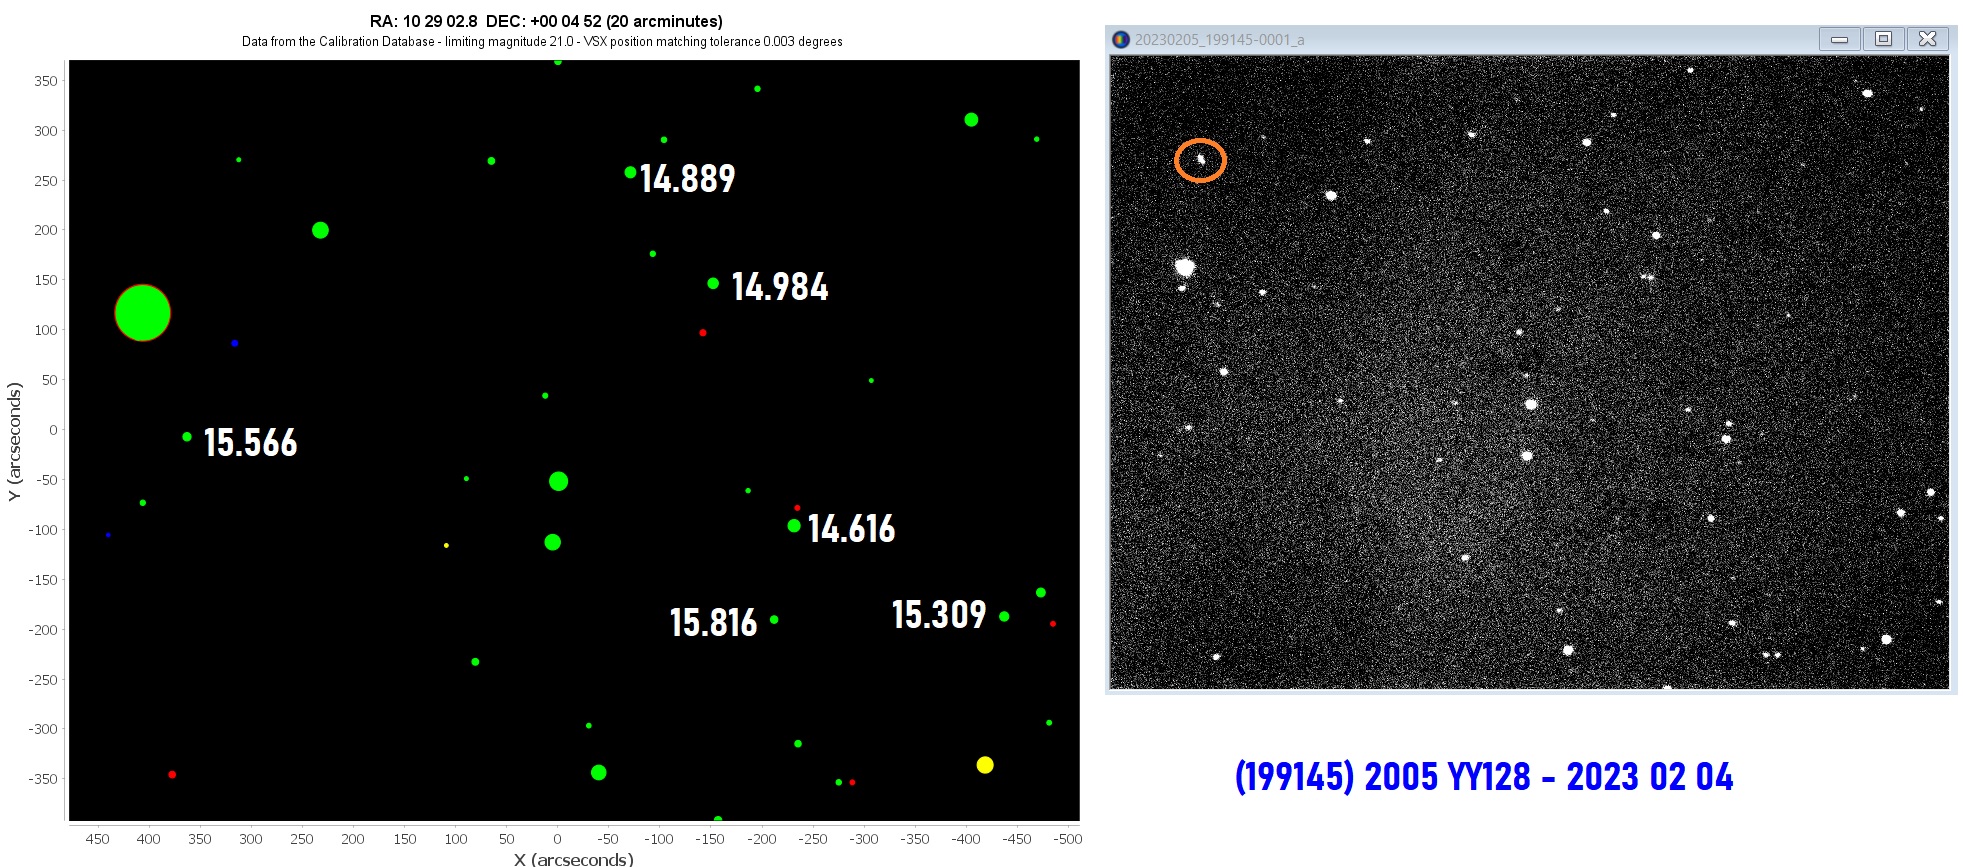1963x867 pixels.
Task: Click the magnitude label 14.889
Action: pyautogui.click(x=688, y=179)
